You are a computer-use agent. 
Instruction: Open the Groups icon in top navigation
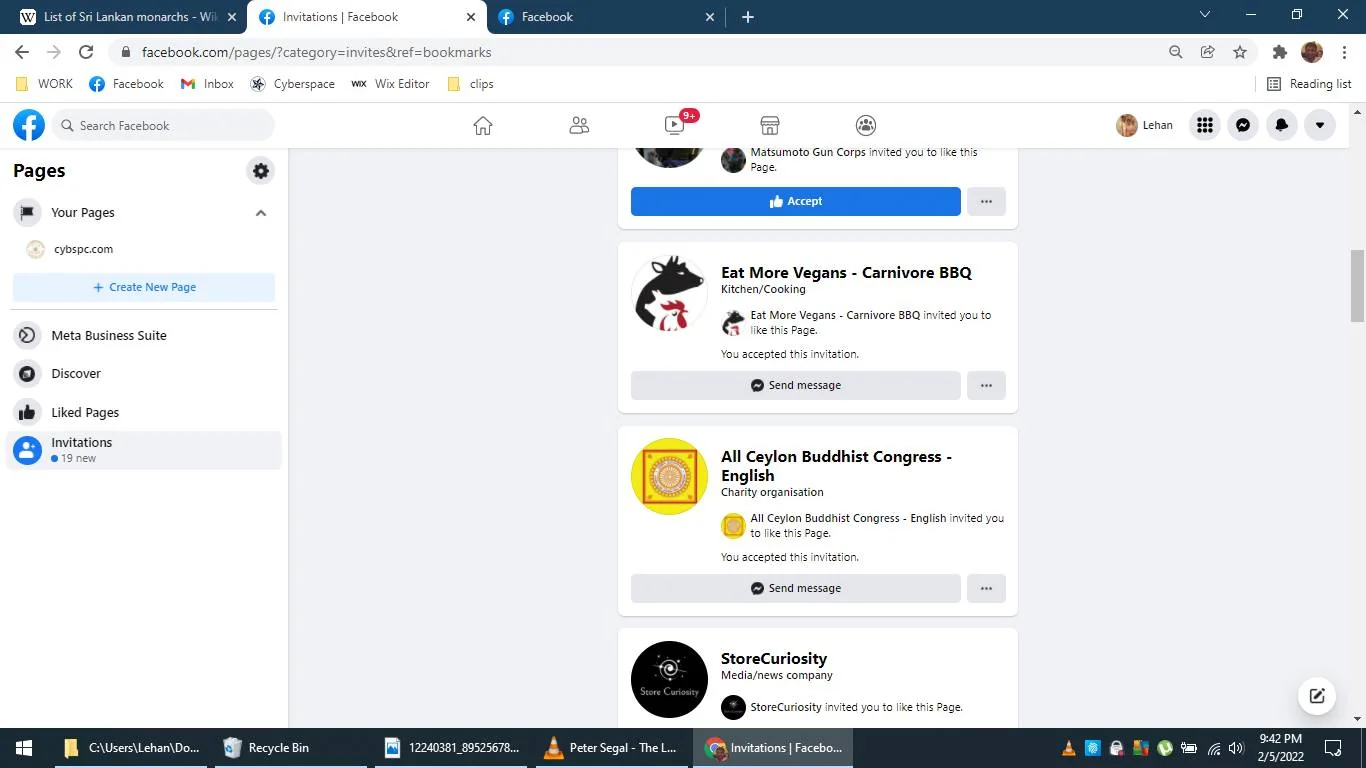(x=866, y=125)
